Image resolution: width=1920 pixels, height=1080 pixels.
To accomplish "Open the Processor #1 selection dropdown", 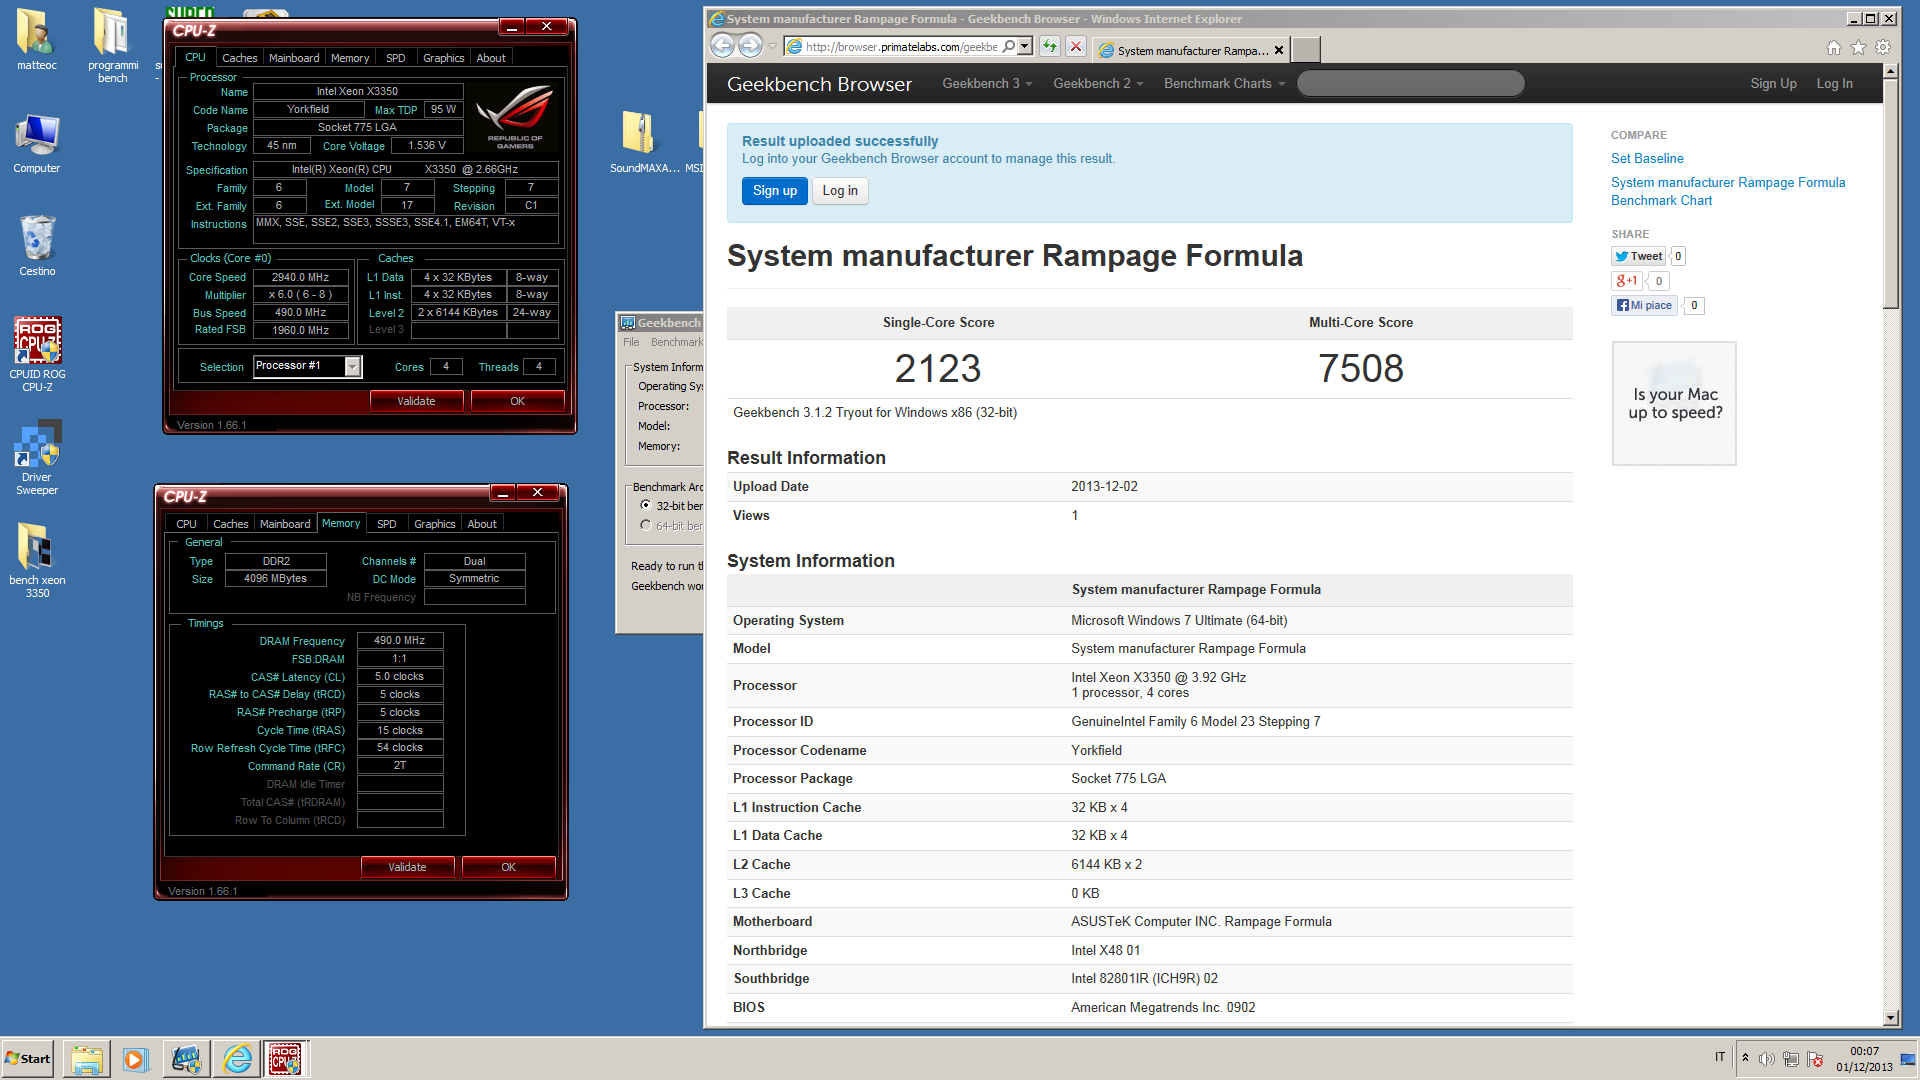I will tap(352, 367).
